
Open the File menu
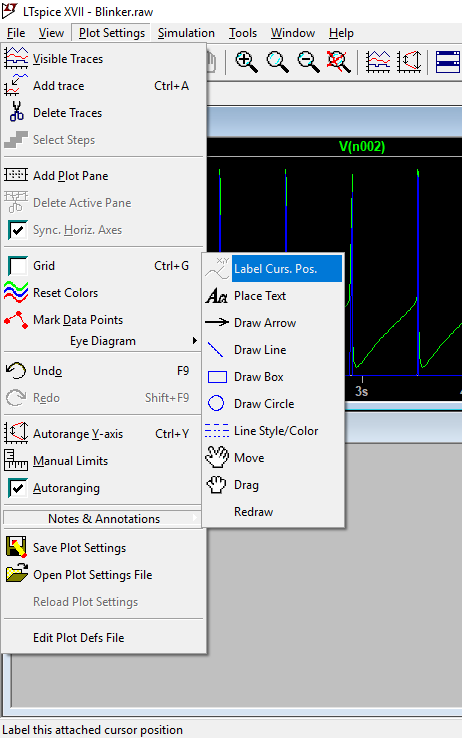16,33
